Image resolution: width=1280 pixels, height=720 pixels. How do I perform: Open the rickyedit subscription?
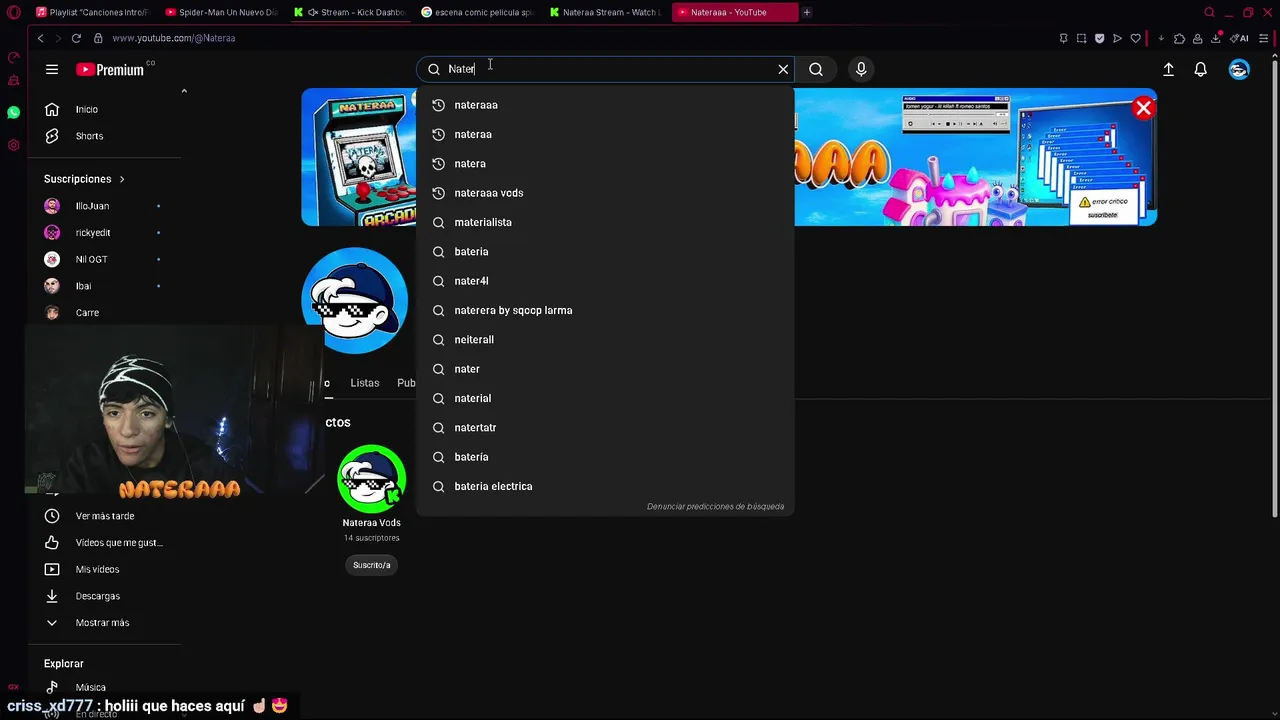click(x=104, y=233)
